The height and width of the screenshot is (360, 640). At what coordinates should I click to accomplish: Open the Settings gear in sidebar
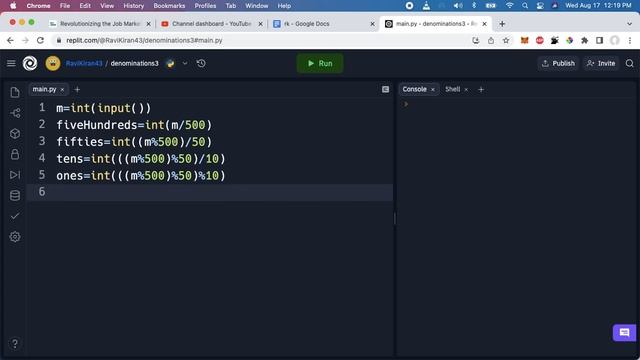point(15,237)
